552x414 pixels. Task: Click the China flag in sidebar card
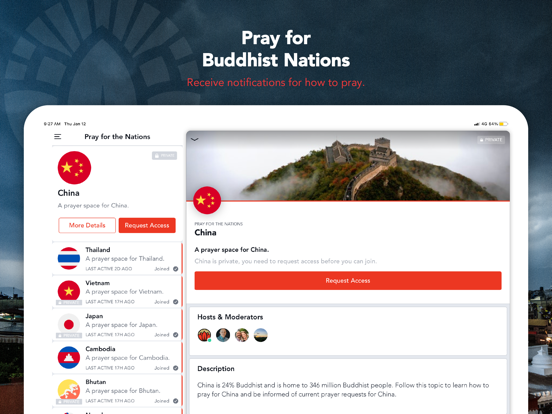pyautogui.click(x=74, y=168)
